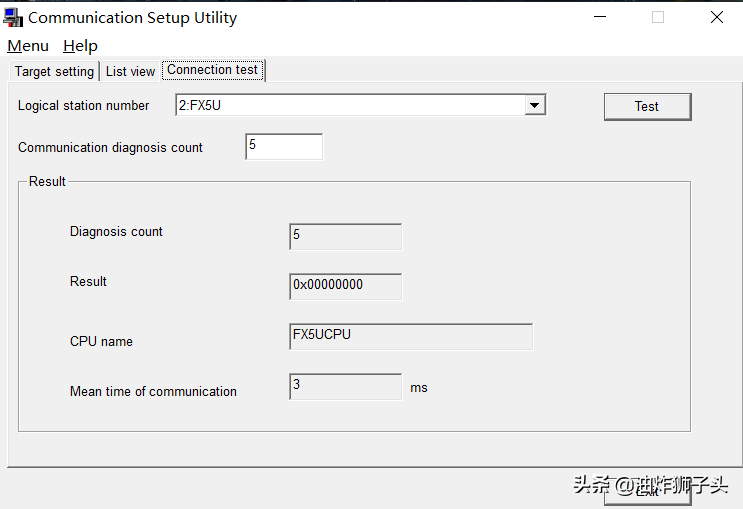Click the CPU name field FX5UCPU

[x=410, y=336]
